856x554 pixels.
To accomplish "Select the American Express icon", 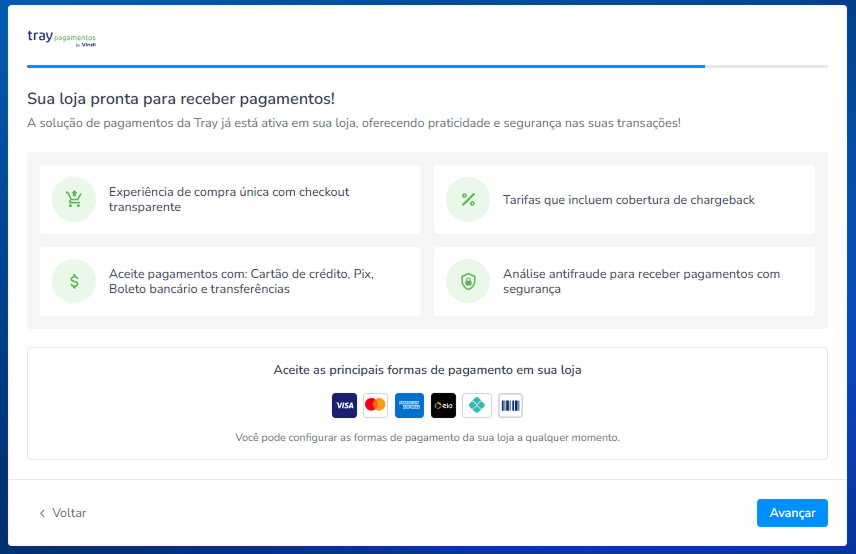I will pos(409,406).
